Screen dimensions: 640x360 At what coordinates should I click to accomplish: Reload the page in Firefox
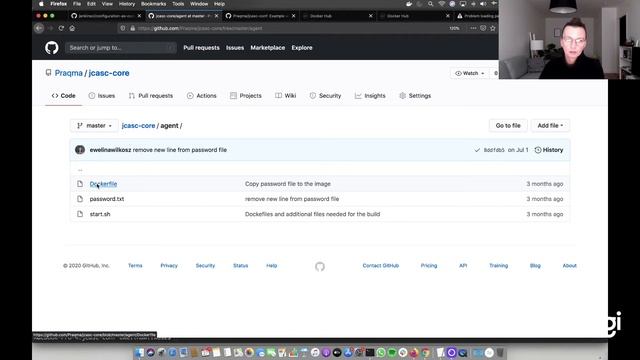click(x=61, y=28)
